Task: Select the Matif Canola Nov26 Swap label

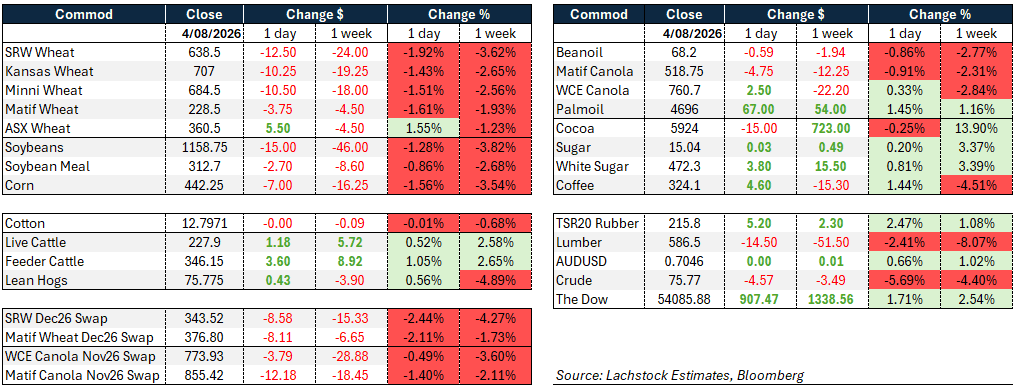Action: tap(82, 376)
